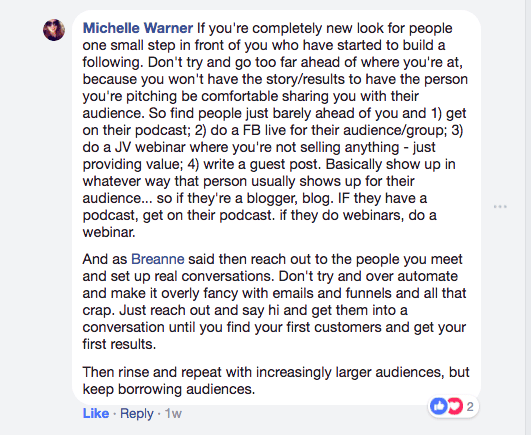Click the single word 'webinar.' line
Image resolution: width=531 pixels, height=435 pixels.
tap(109, 232)
